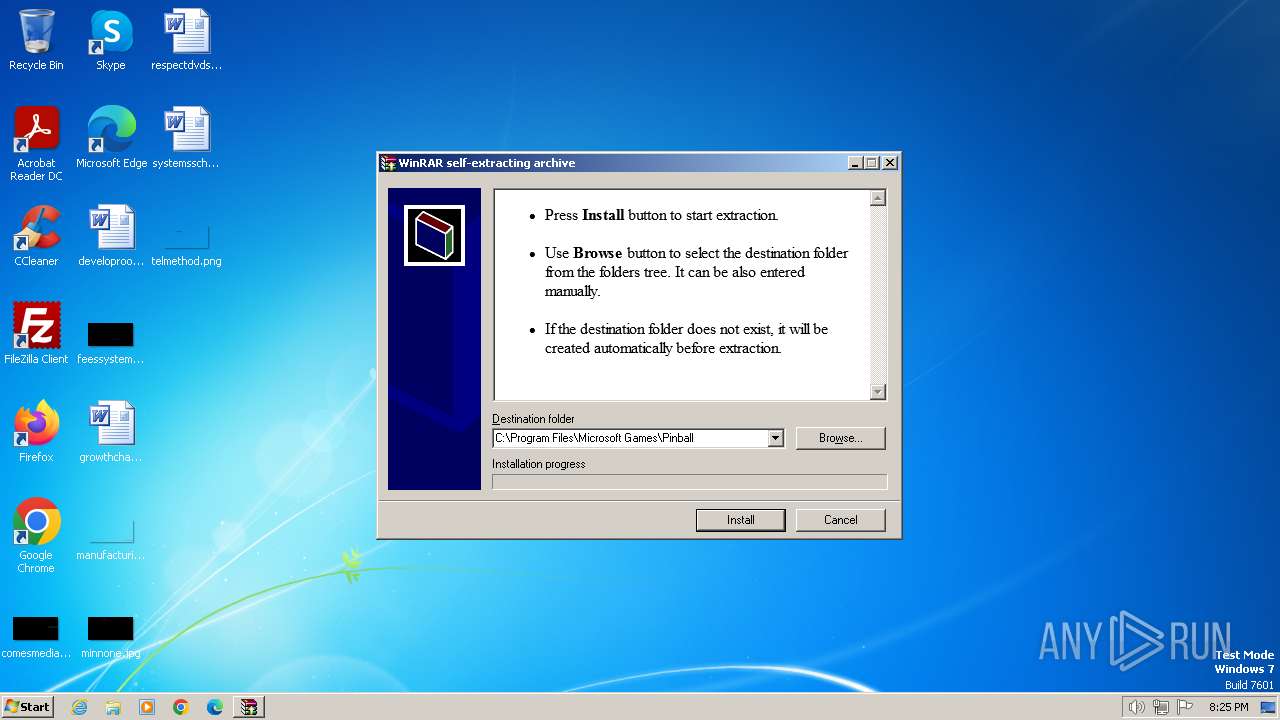Open Edge from the taskbar

[x=215, y=707]
